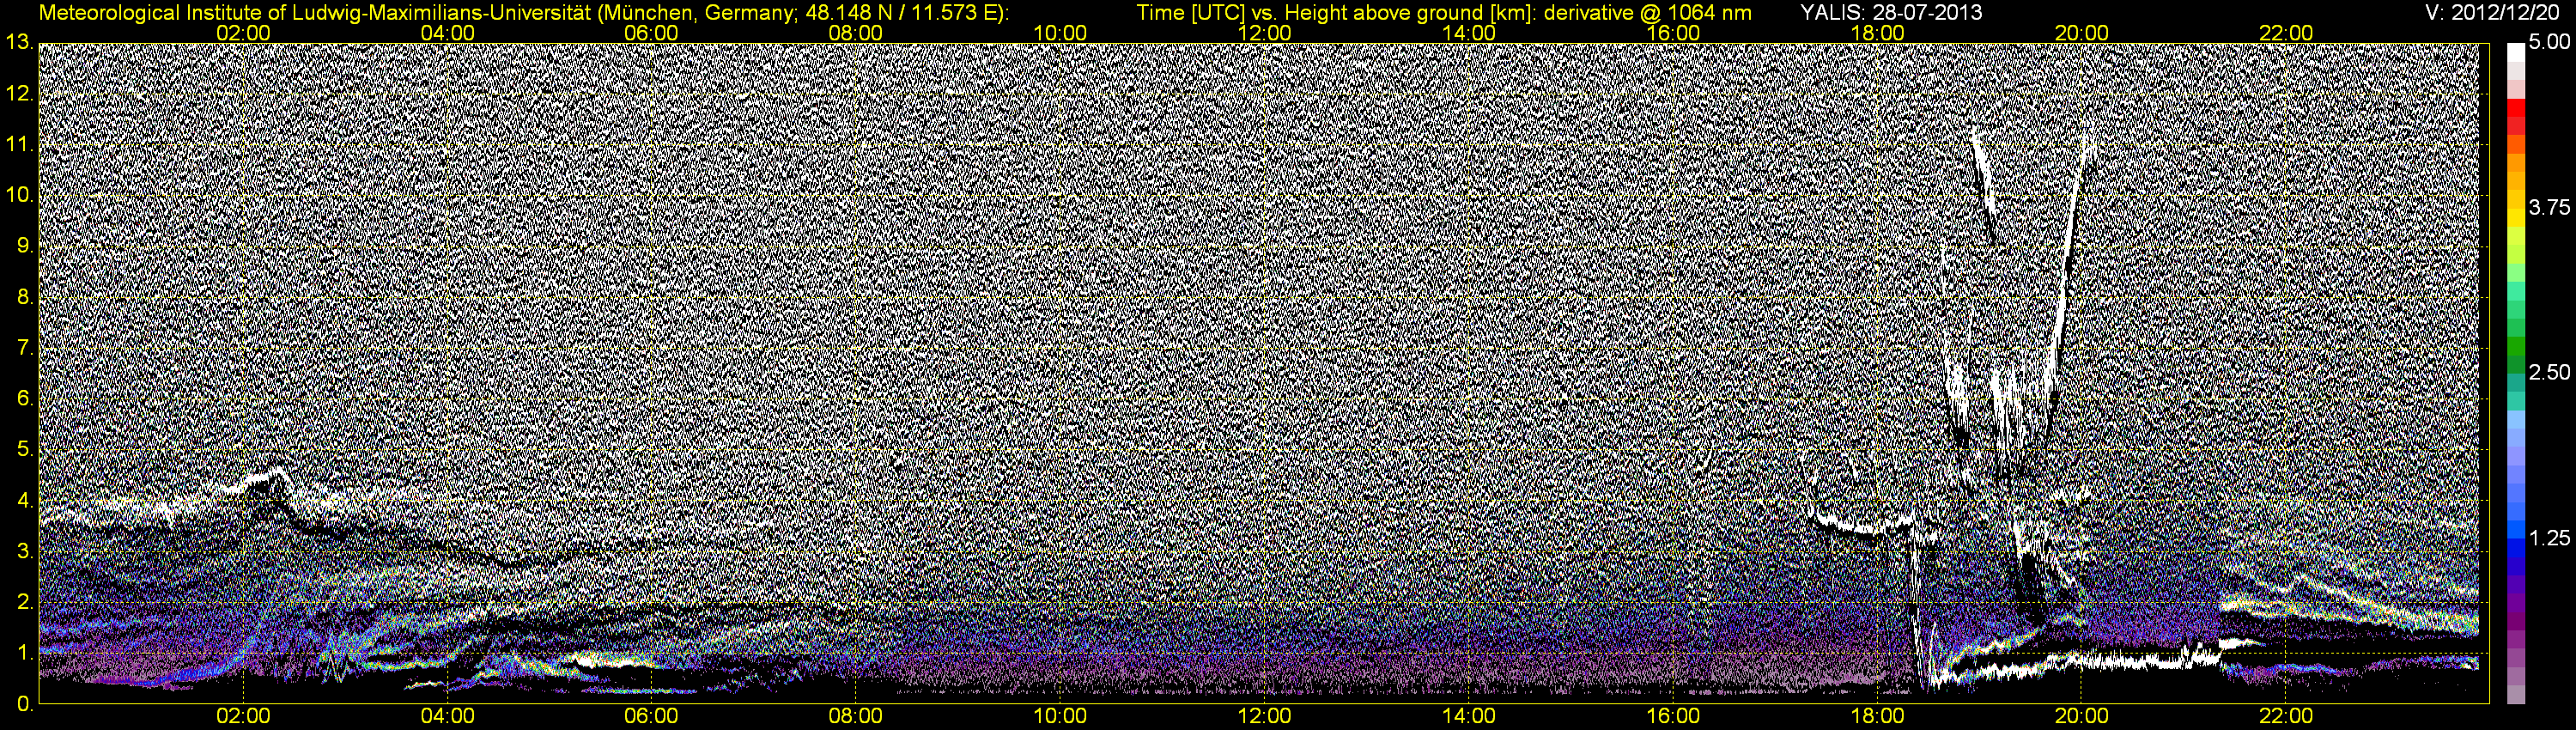Click the 12. height axis label
Viewport: 2576px width, 730px height.
19,94
